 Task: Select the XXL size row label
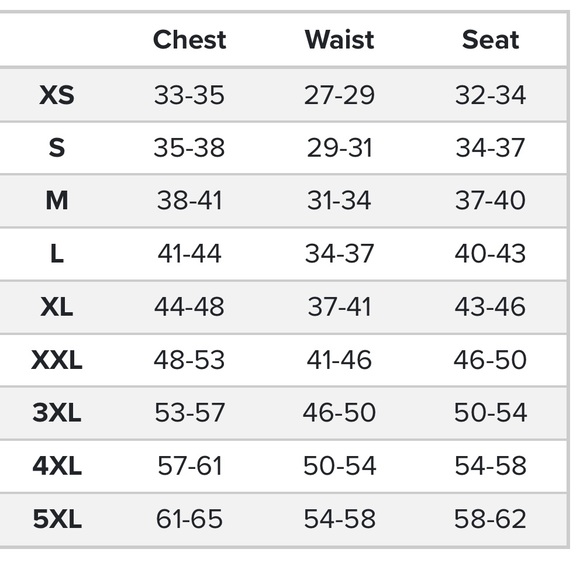click(57, 360)
